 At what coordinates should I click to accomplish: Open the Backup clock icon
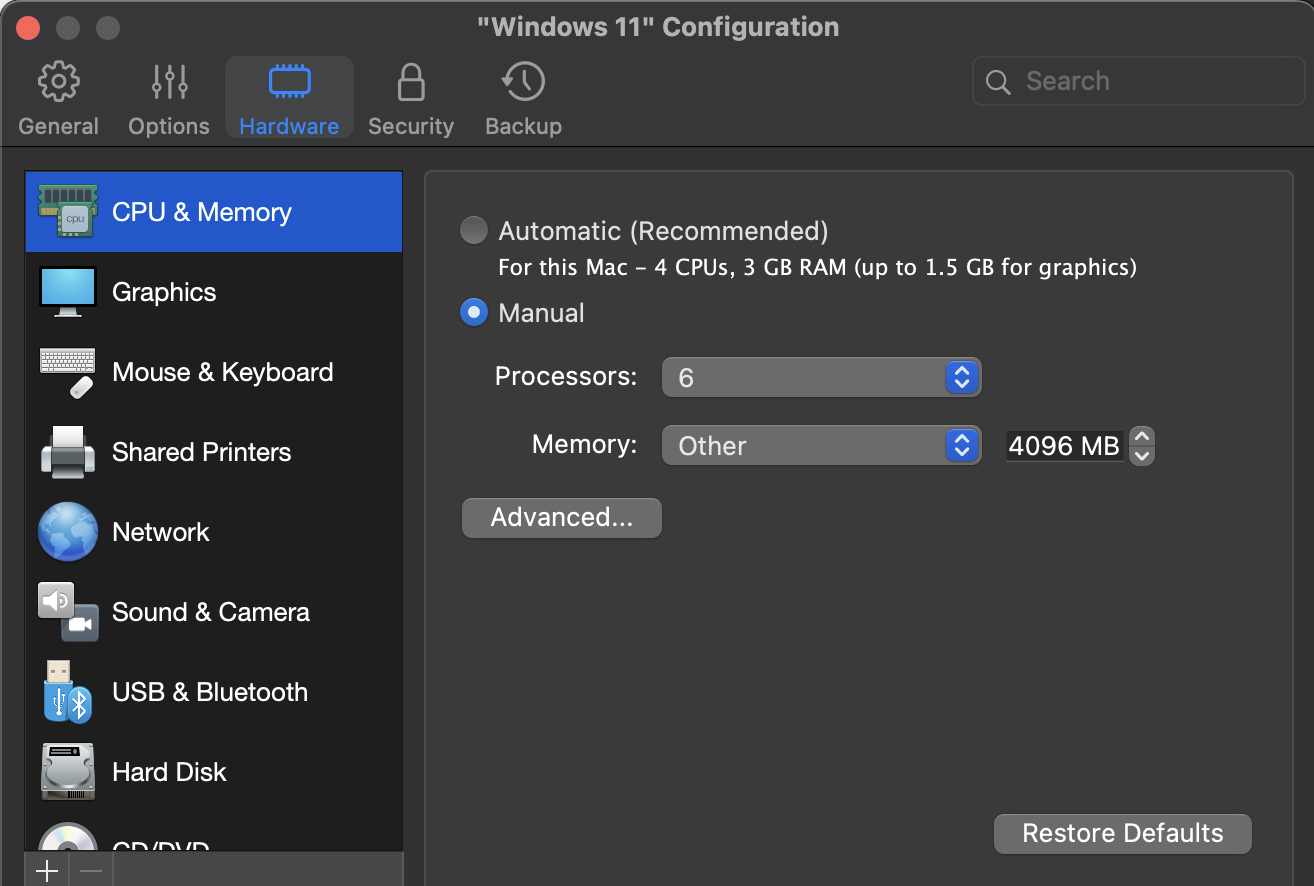click(x=523, y=82)
